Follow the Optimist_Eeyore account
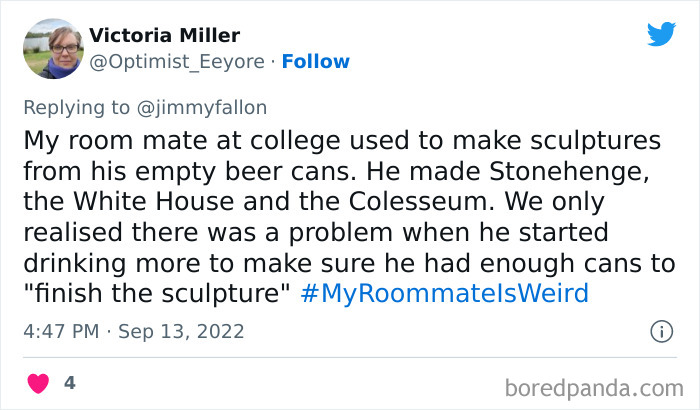700x410 pixels. pyautogui.click(x=316, y=62)
